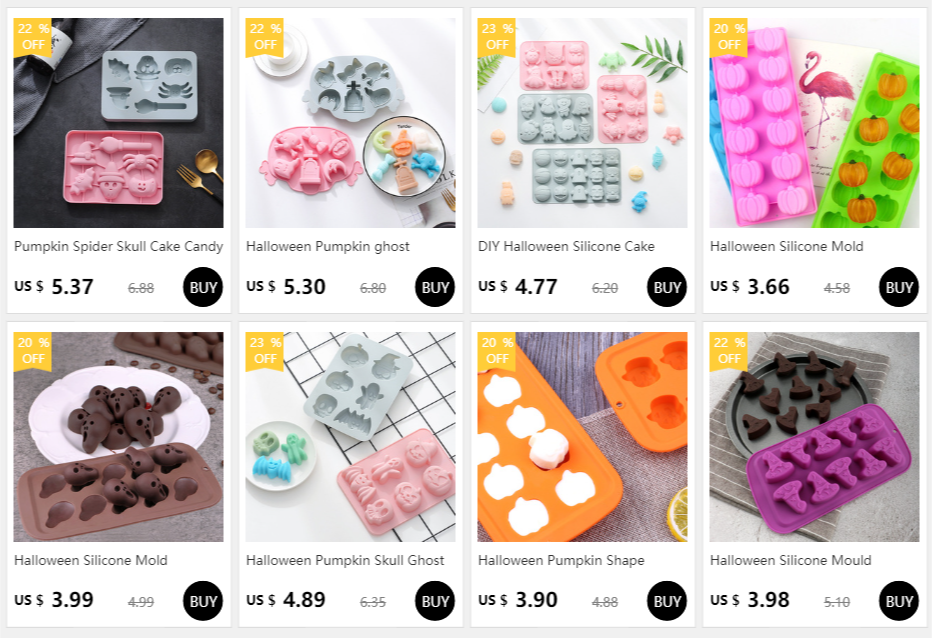This screenshot has width=932, height=638.
Task: Open Pumpkin Spider Skull Cake Candy title
Action: pyautogui.click(x=118, y=246)
